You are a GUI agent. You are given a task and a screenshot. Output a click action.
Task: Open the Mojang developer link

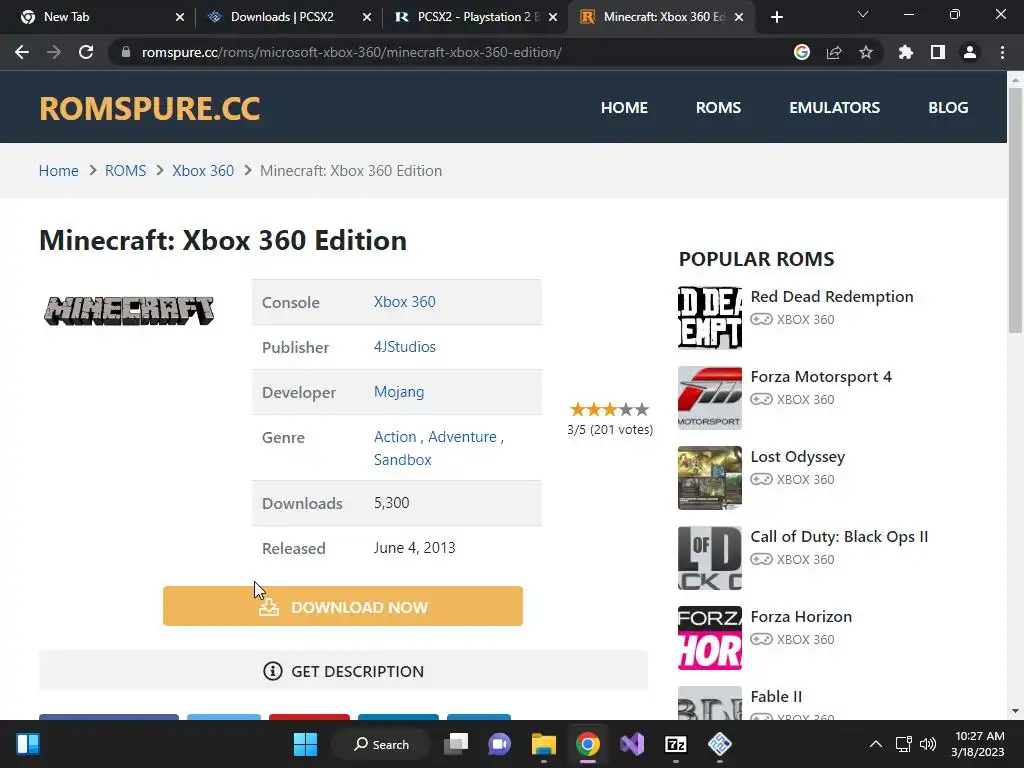coord(399,392)
